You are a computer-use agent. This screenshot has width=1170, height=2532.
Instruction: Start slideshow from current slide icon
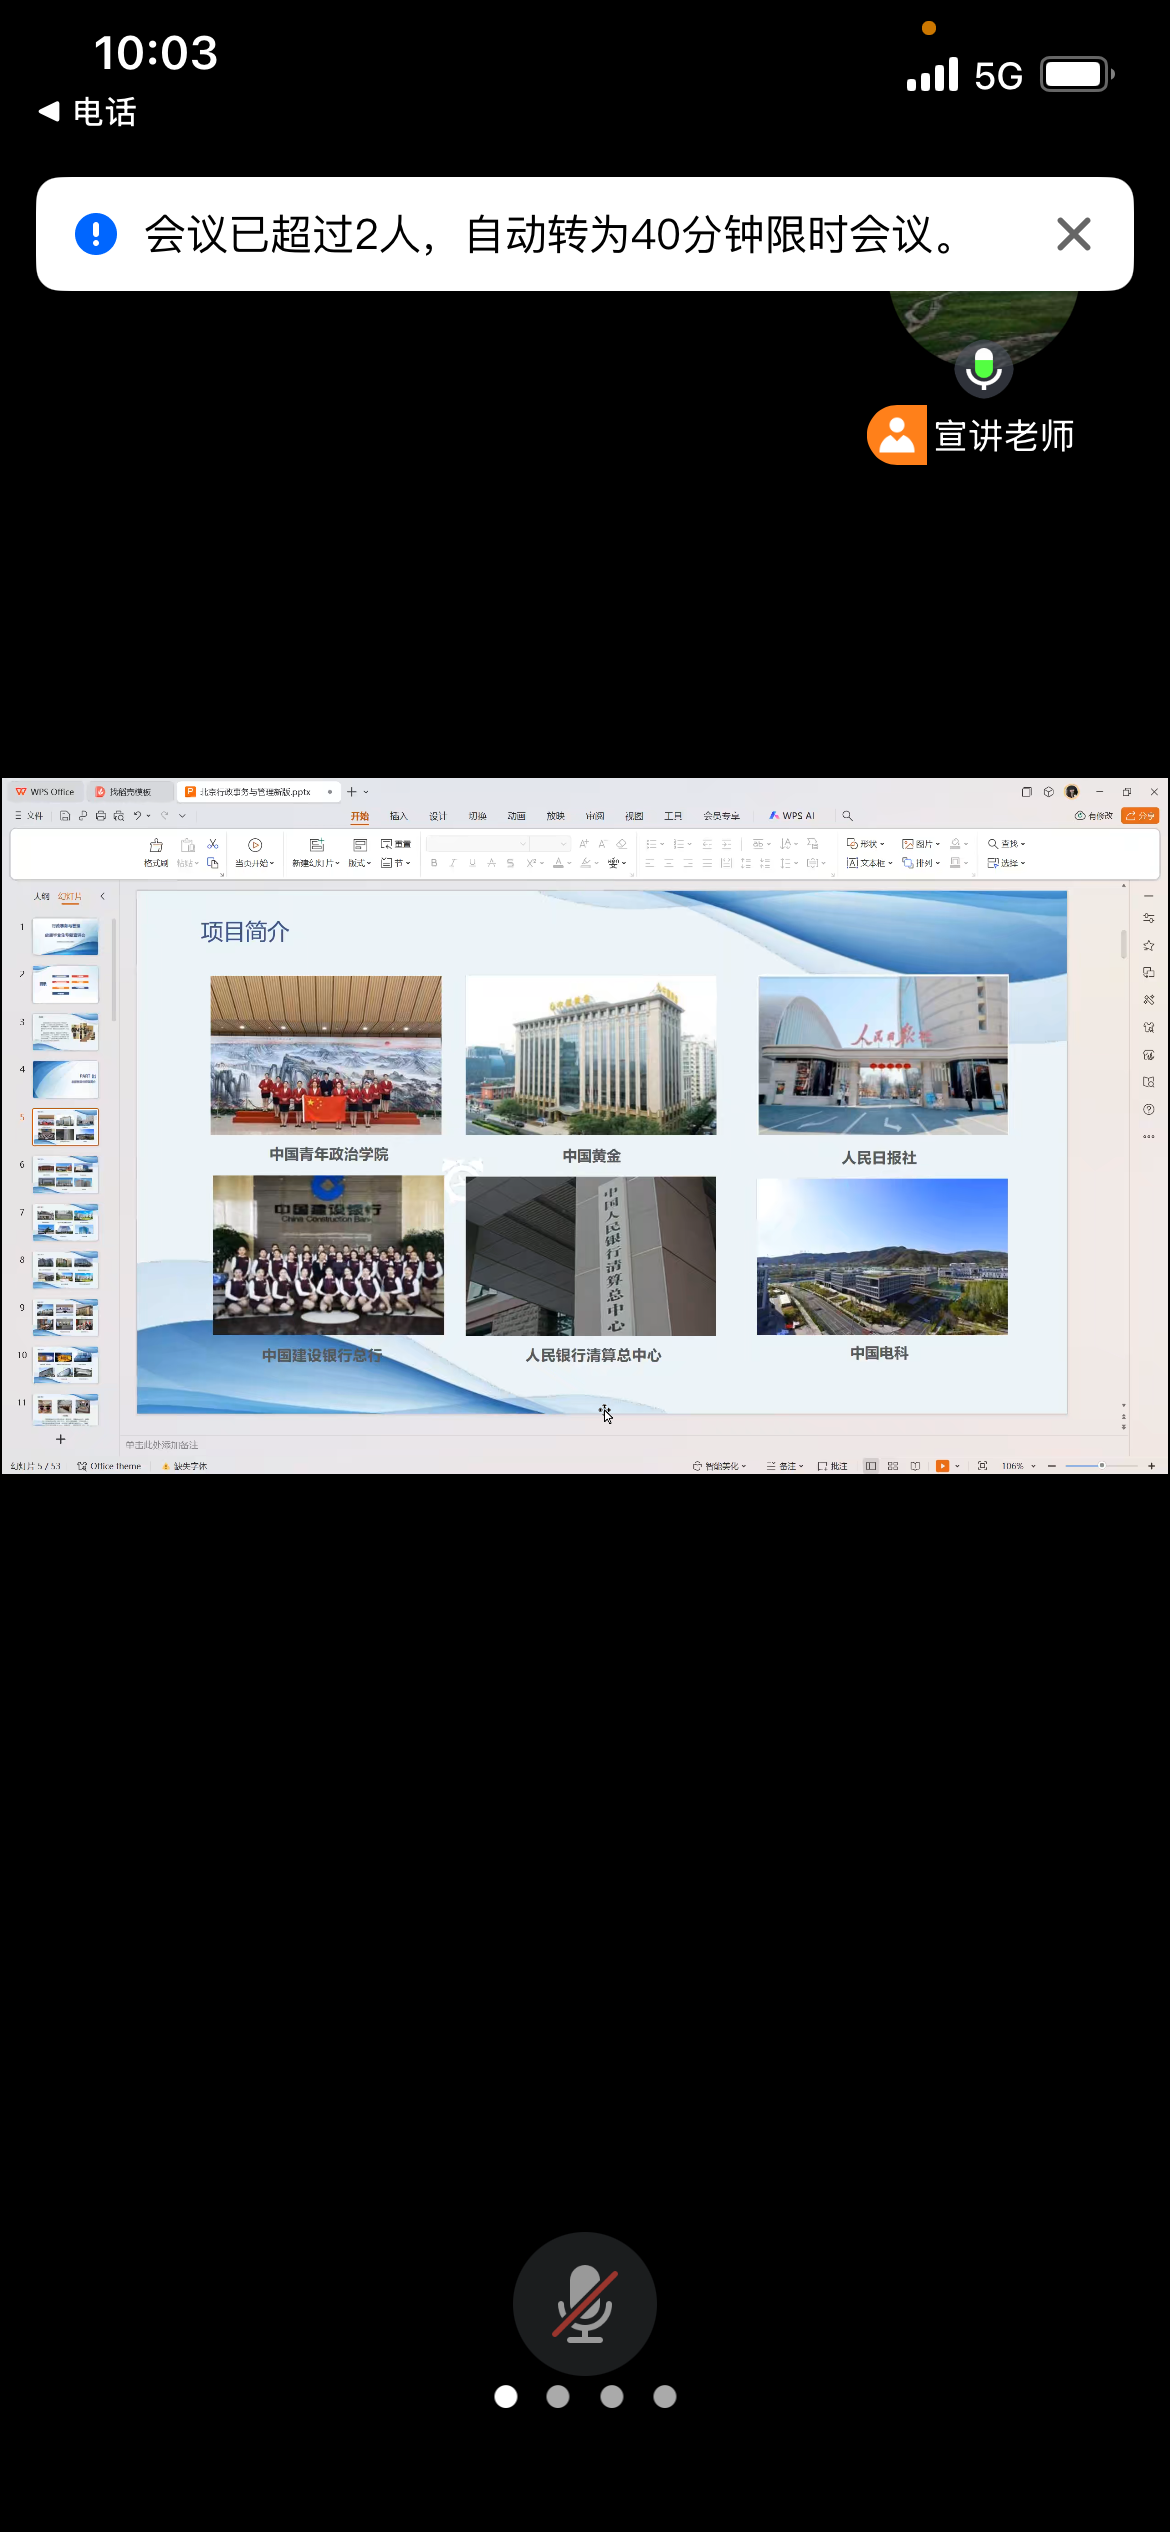tap(255, 846)
